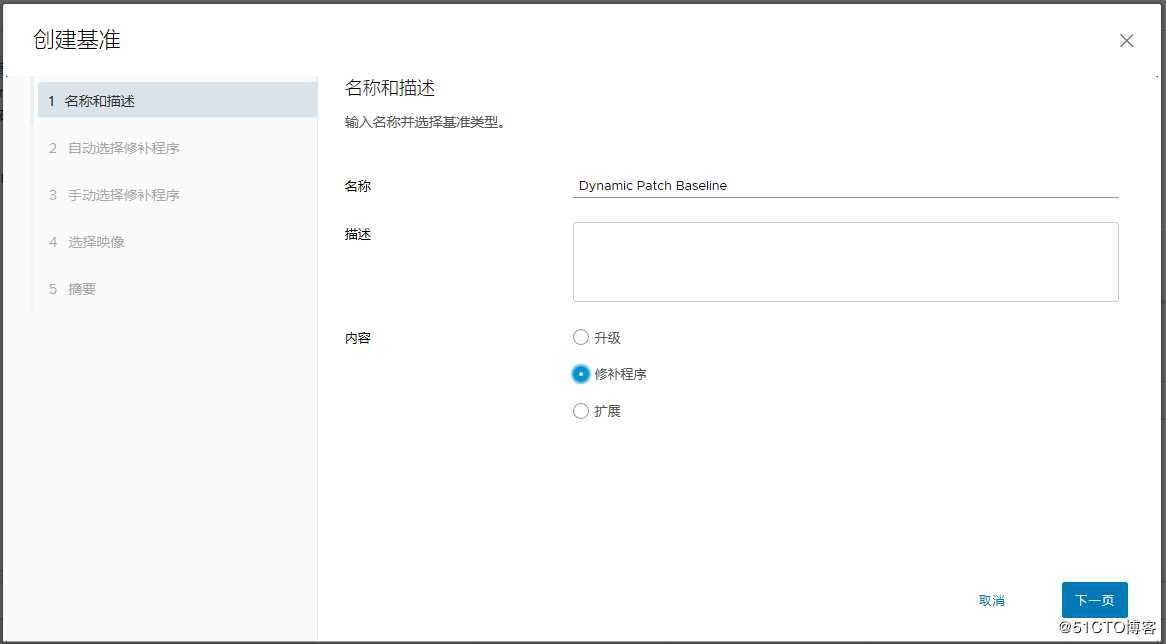Click the 描述 field label

click(356, 234)
